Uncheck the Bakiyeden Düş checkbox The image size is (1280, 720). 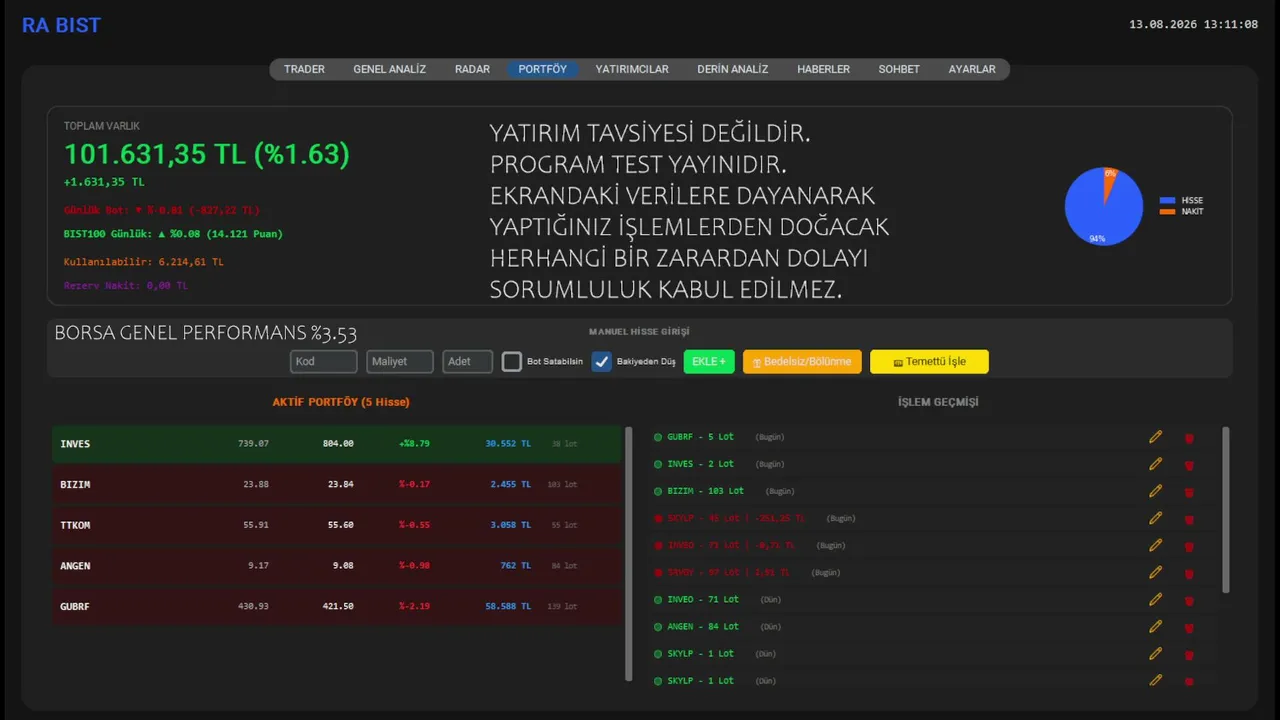601,362
